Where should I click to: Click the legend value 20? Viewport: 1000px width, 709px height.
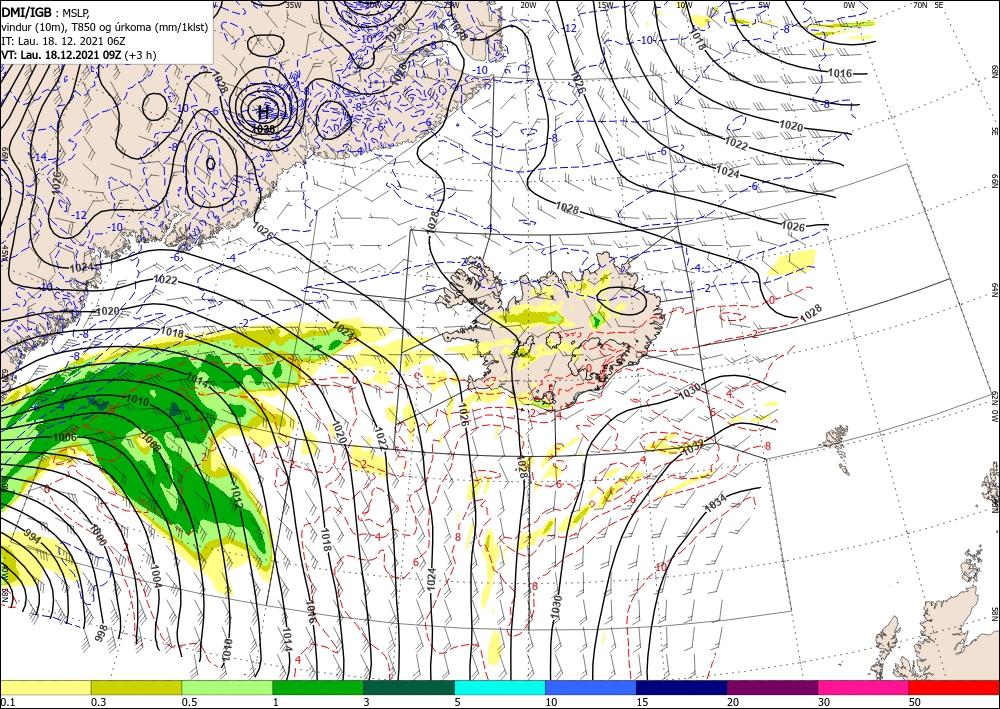coord(733,702)
